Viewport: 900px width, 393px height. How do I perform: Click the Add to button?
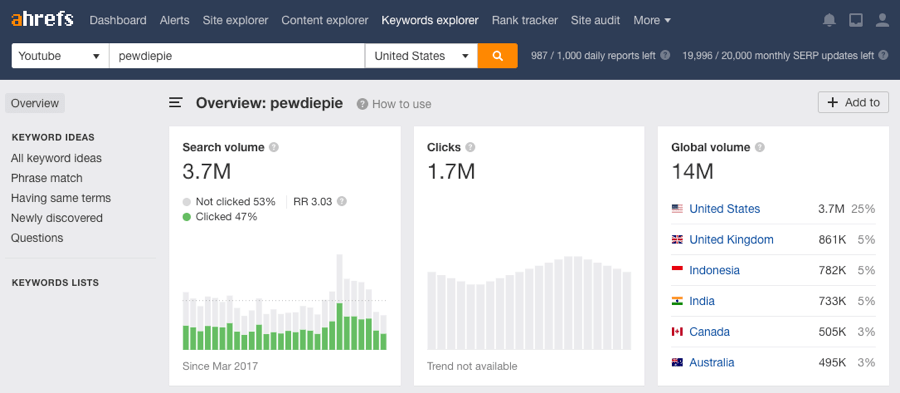pyautogui.click(x=853, y=102)
